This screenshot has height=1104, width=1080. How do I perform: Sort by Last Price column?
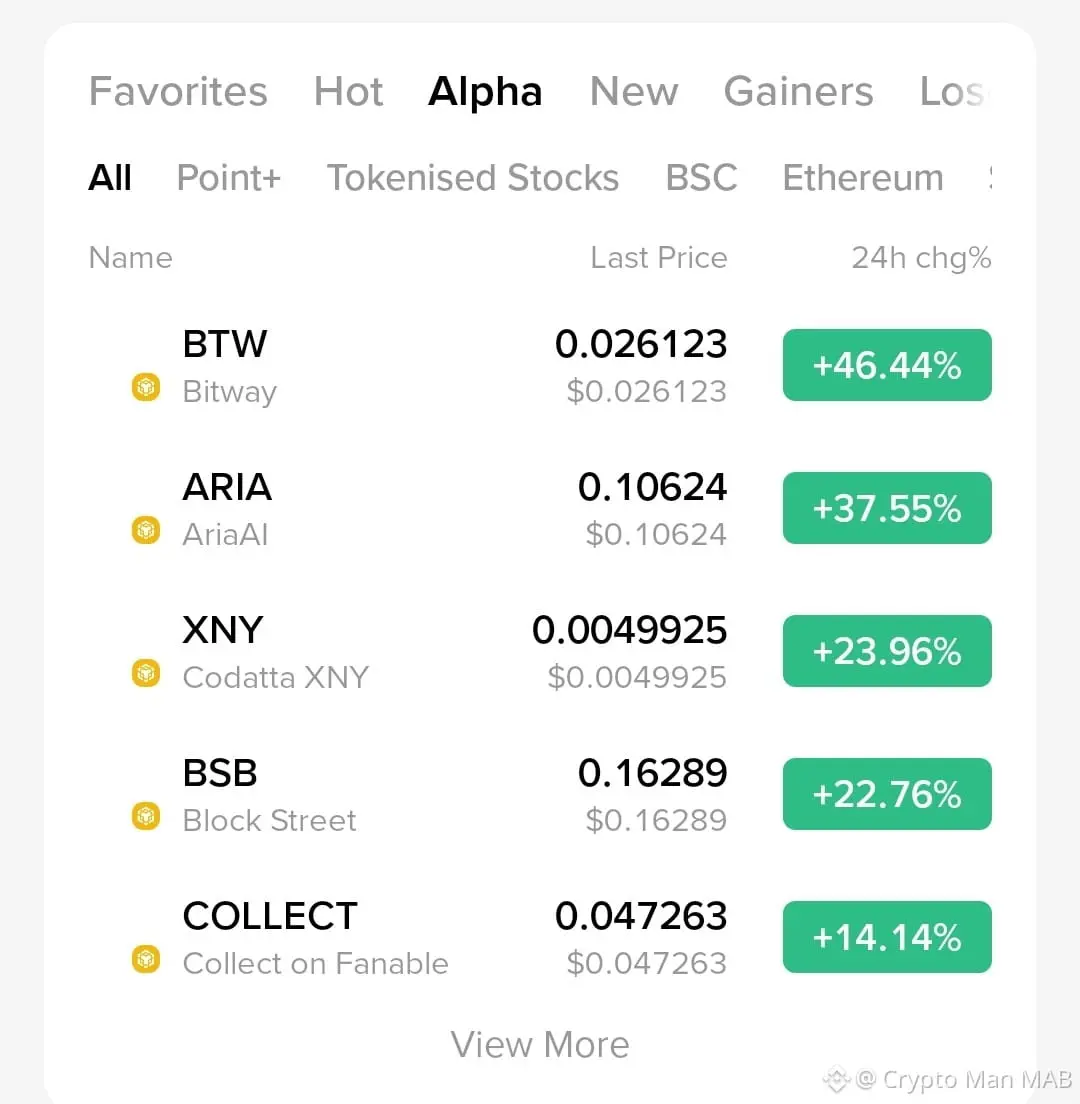pos(658,258)
